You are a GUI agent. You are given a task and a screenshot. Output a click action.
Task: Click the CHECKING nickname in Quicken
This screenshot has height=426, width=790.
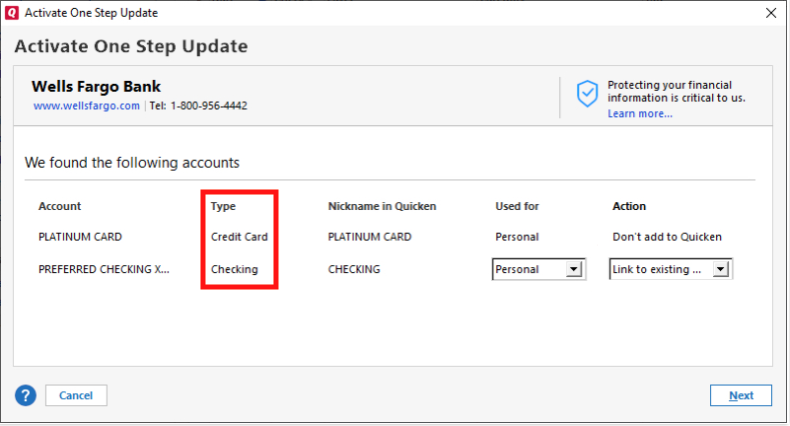click(354, 269)
